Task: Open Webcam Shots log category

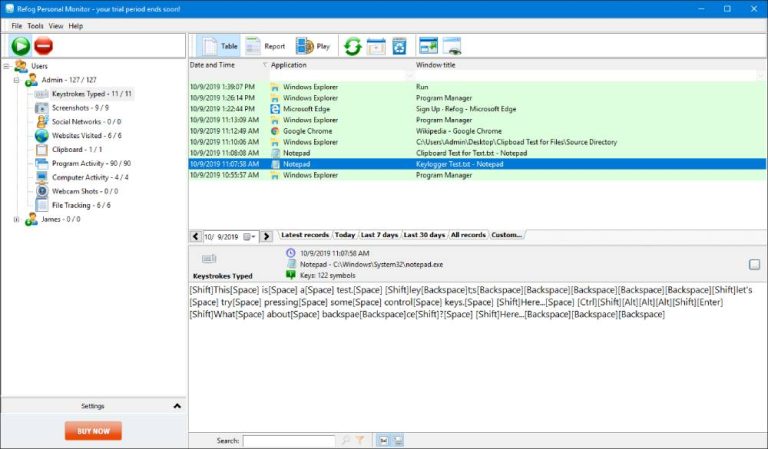Action: (85, 191)
